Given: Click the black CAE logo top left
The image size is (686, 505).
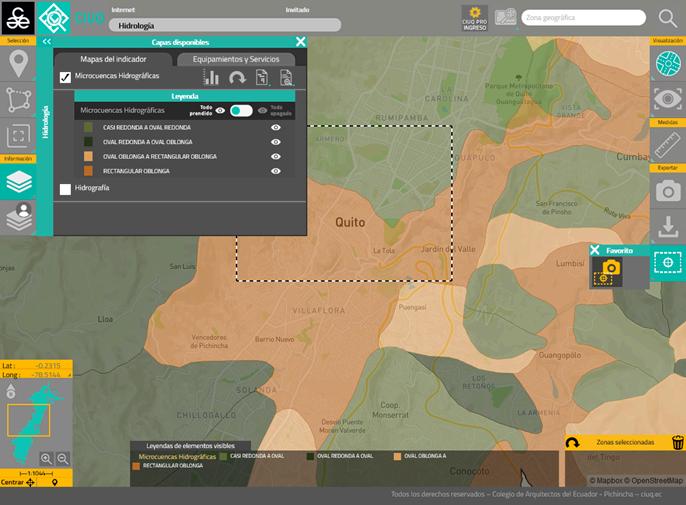Looking at the screenshot, I should [18, 18].
